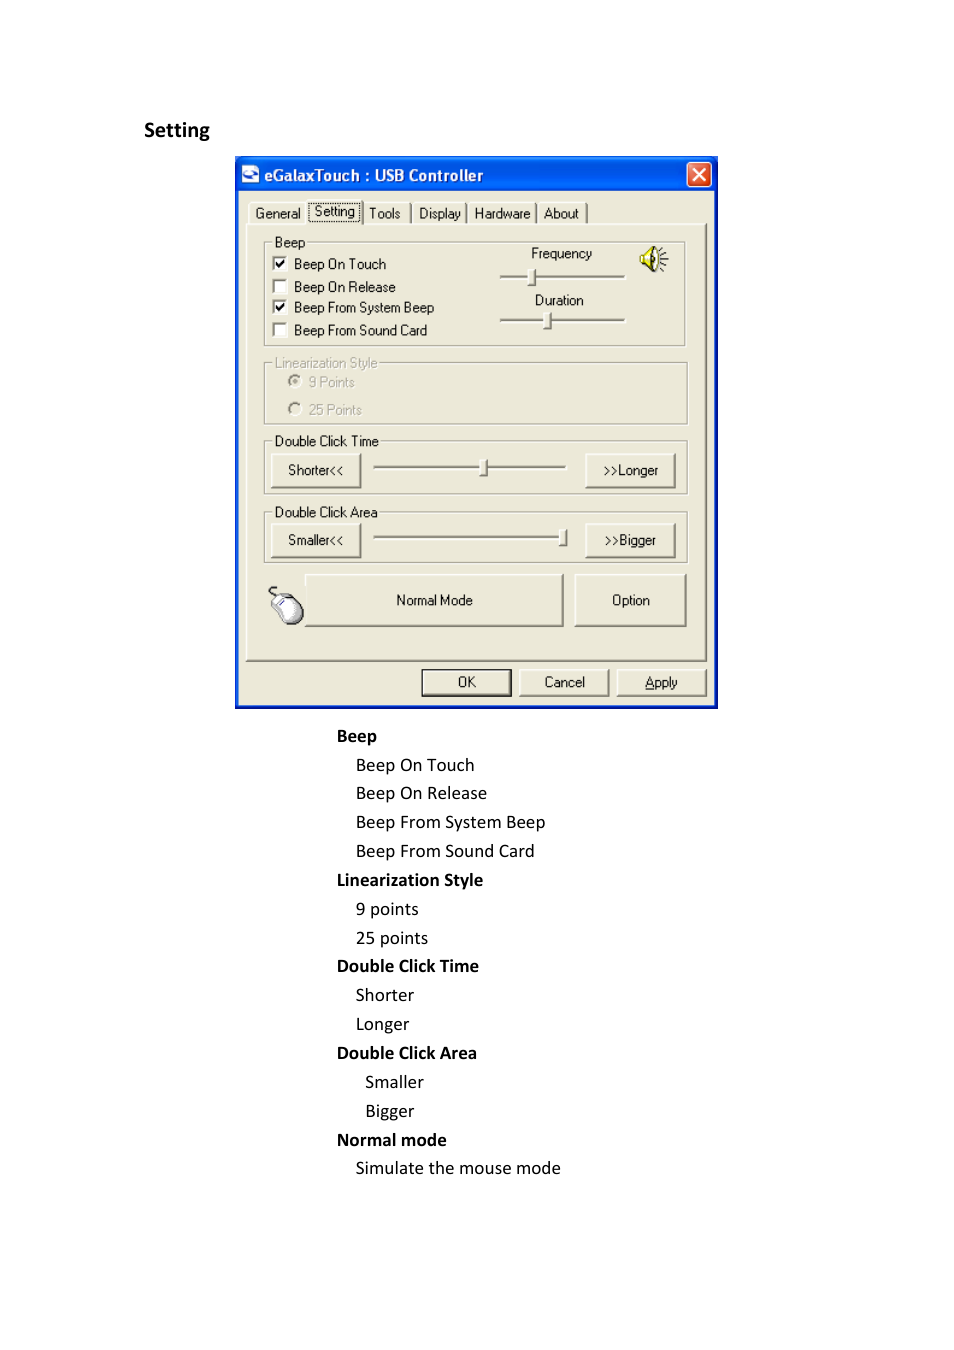This screenshot has height=1350, width=954.
Task: Open the Hardware tab
Action: [x=502, y=213]
